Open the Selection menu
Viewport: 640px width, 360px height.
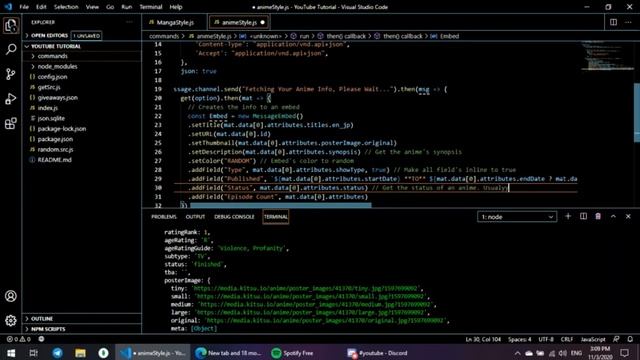coord(66,7)
